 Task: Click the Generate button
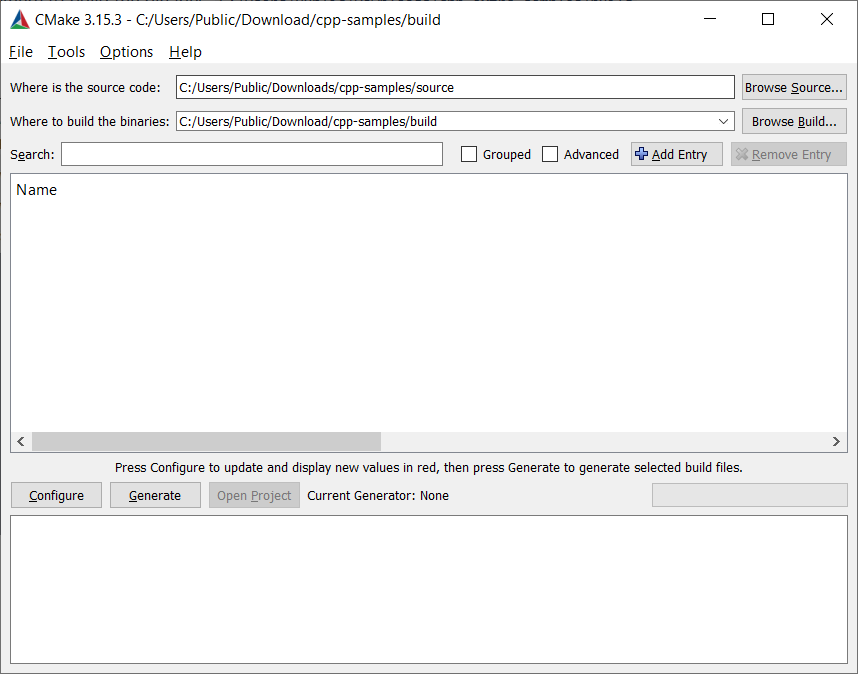[x=155, y=495]
